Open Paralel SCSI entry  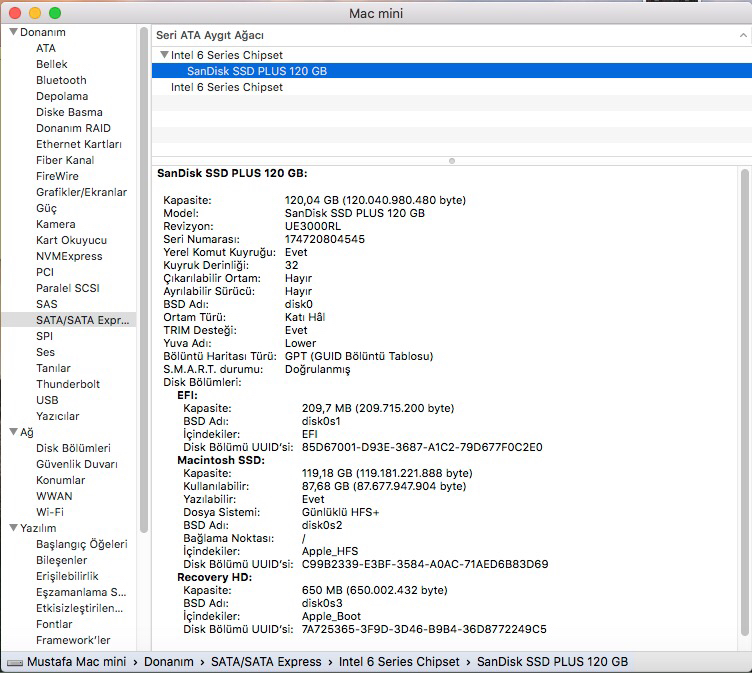68,288
